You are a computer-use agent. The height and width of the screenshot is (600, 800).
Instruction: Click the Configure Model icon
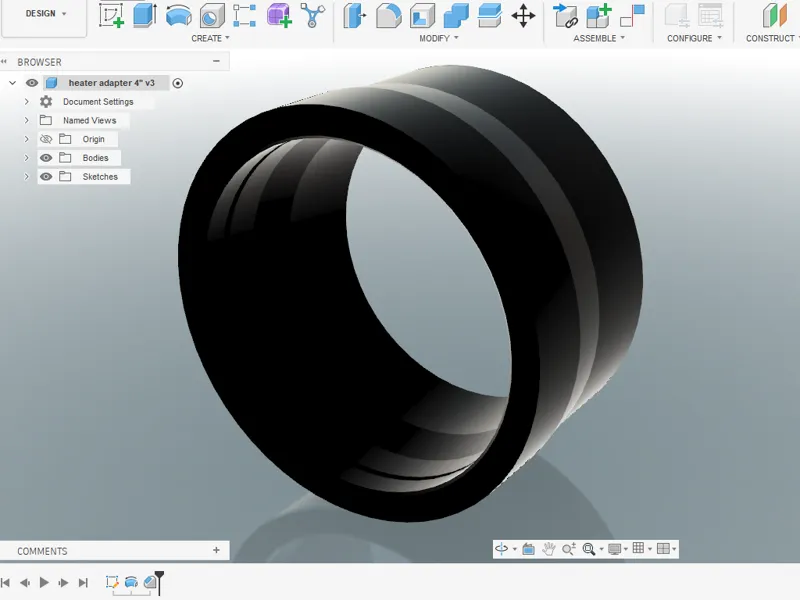click(677, 15)
